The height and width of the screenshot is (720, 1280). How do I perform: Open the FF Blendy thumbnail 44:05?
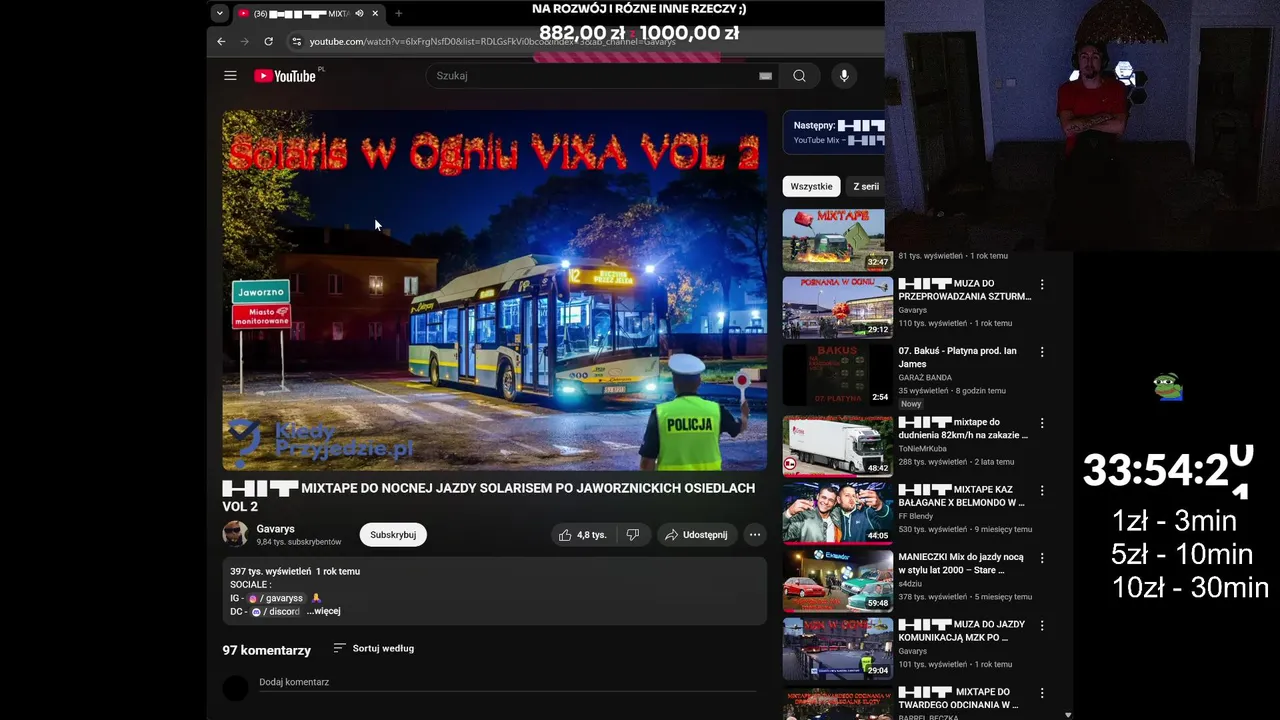[837, 514]
